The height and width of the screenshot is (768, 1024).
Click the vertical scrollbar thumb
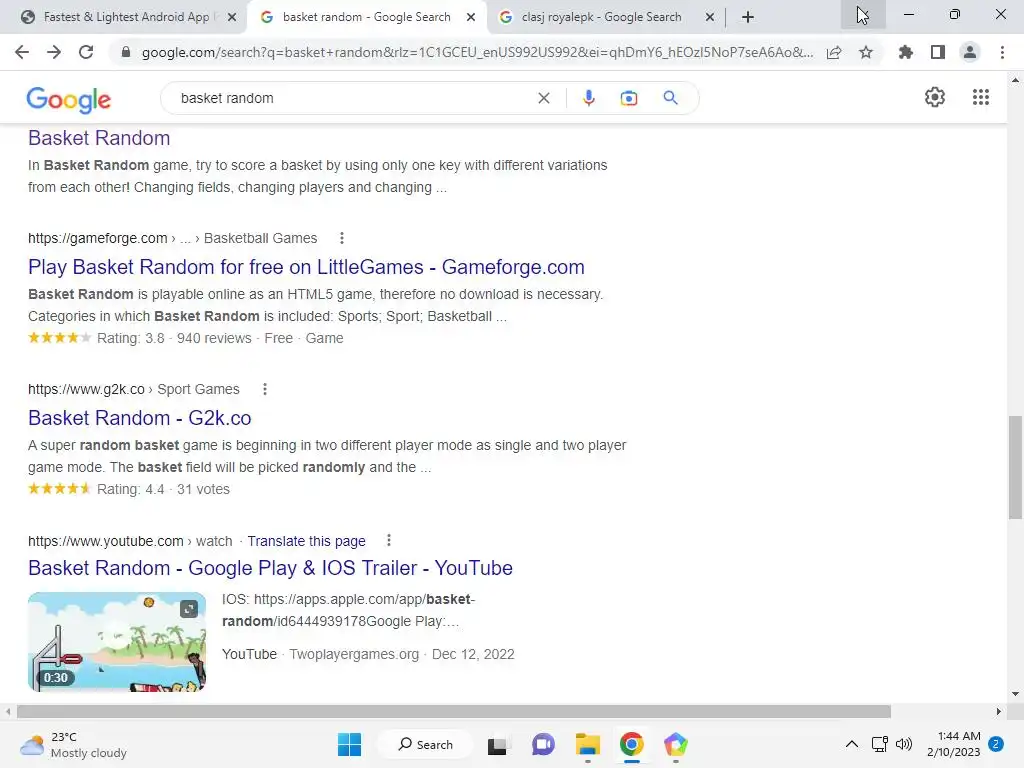click(1015, 468)
